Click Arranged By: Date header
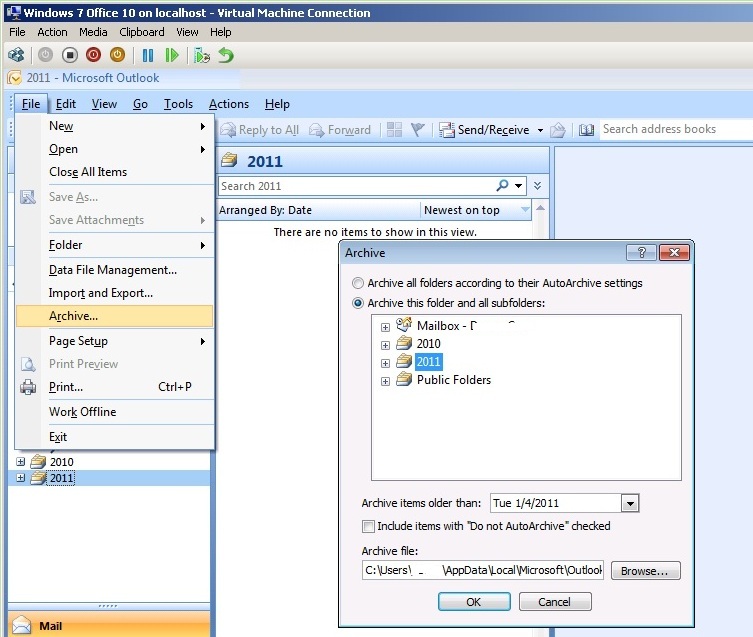This screenshot has width=753, height=637. click(318, 210)
